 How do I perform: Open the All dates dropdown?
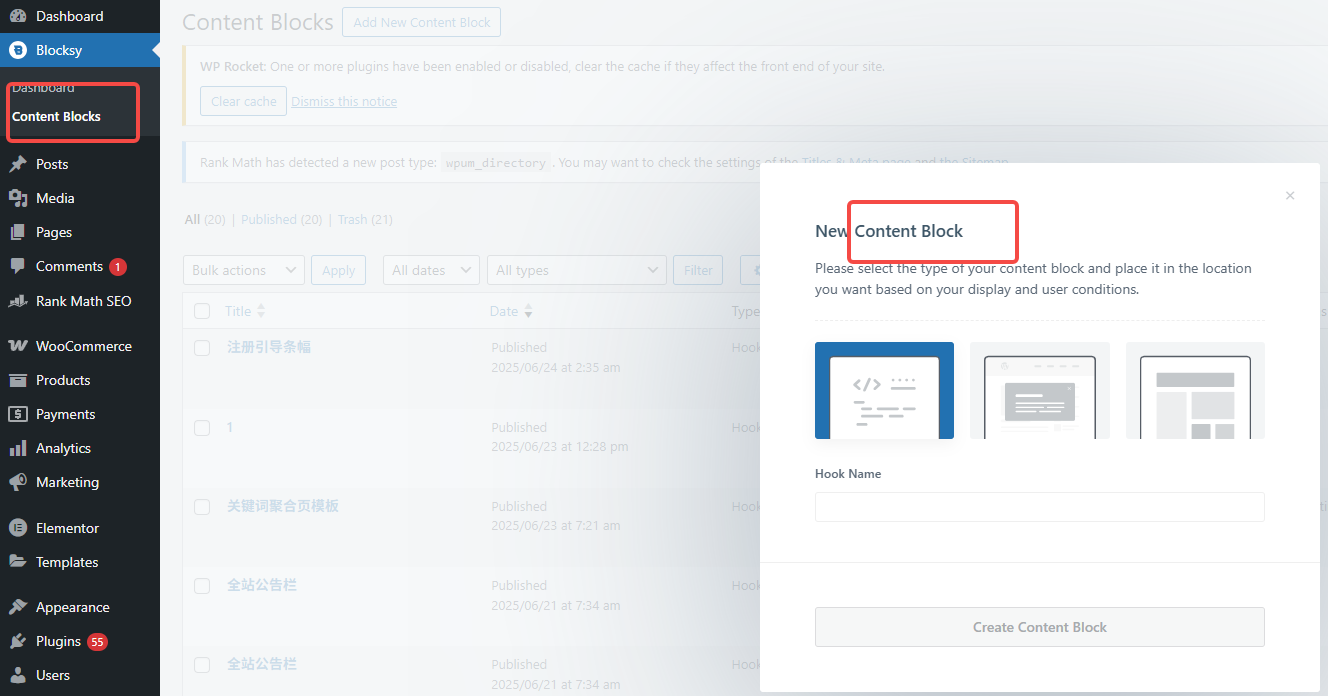click(431, 270)
